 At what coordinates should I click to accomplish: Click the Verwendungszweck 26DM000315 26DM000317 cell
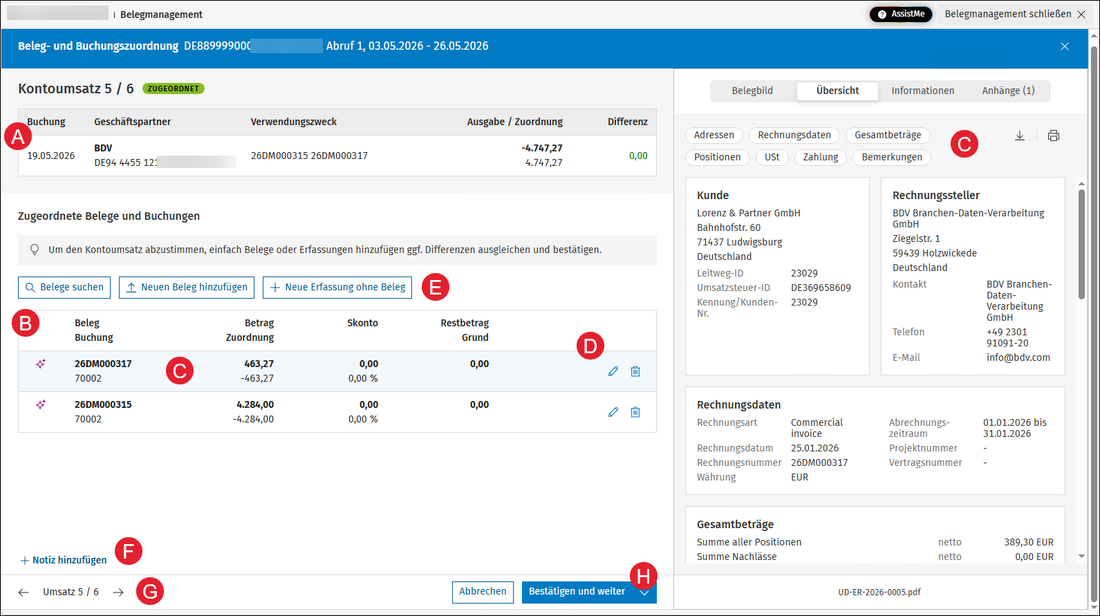(309, 156)
